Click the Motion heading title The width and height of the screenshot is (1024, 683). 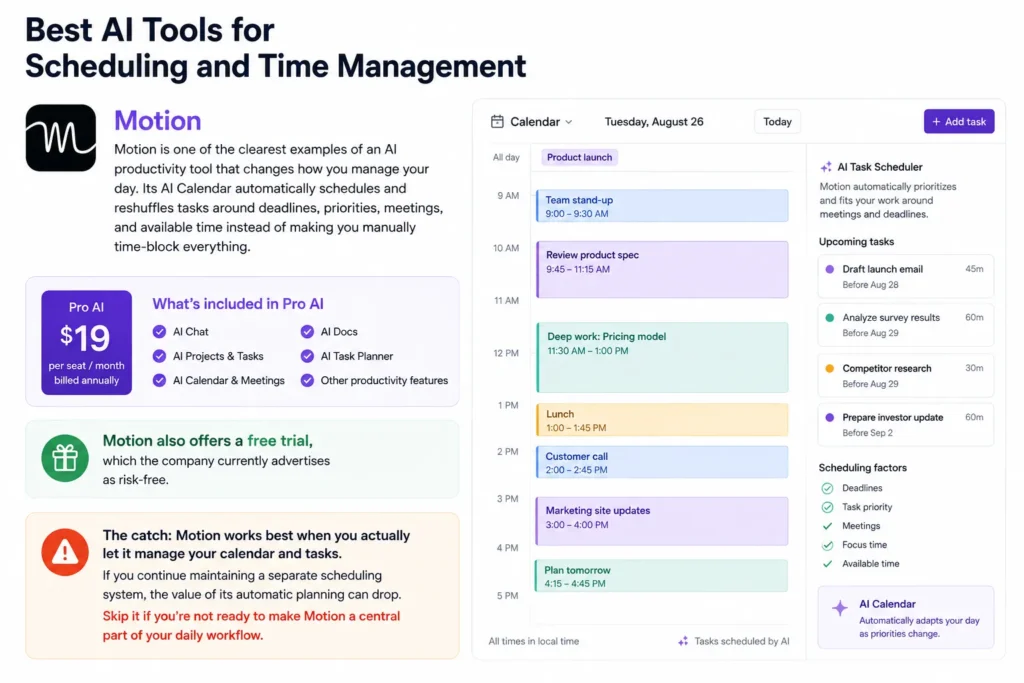pyautogui.click(x=157, y=121)
